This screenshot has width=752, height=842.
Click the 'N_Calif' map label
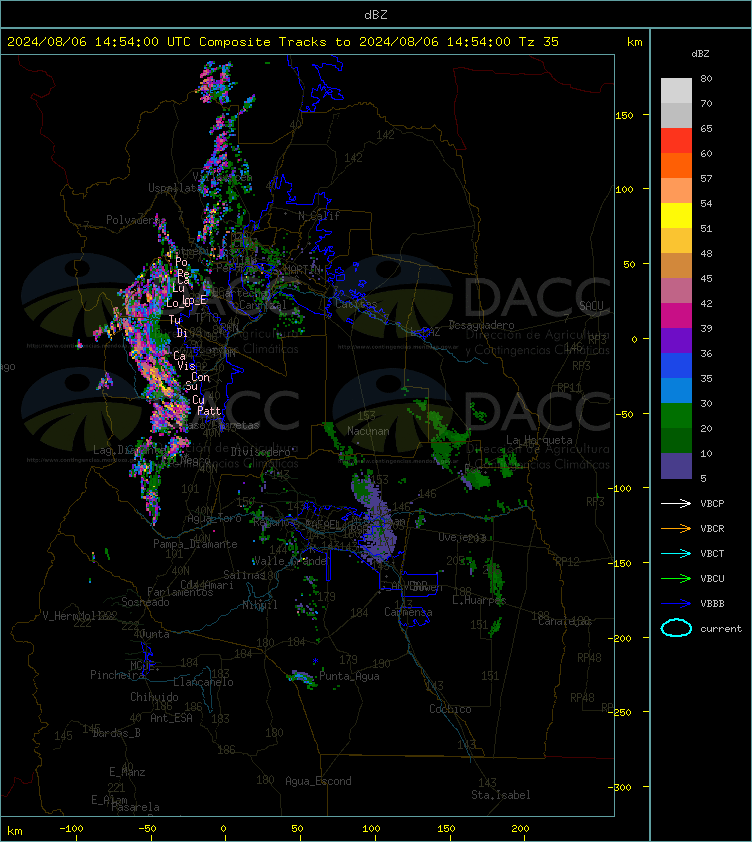[319, 216]
